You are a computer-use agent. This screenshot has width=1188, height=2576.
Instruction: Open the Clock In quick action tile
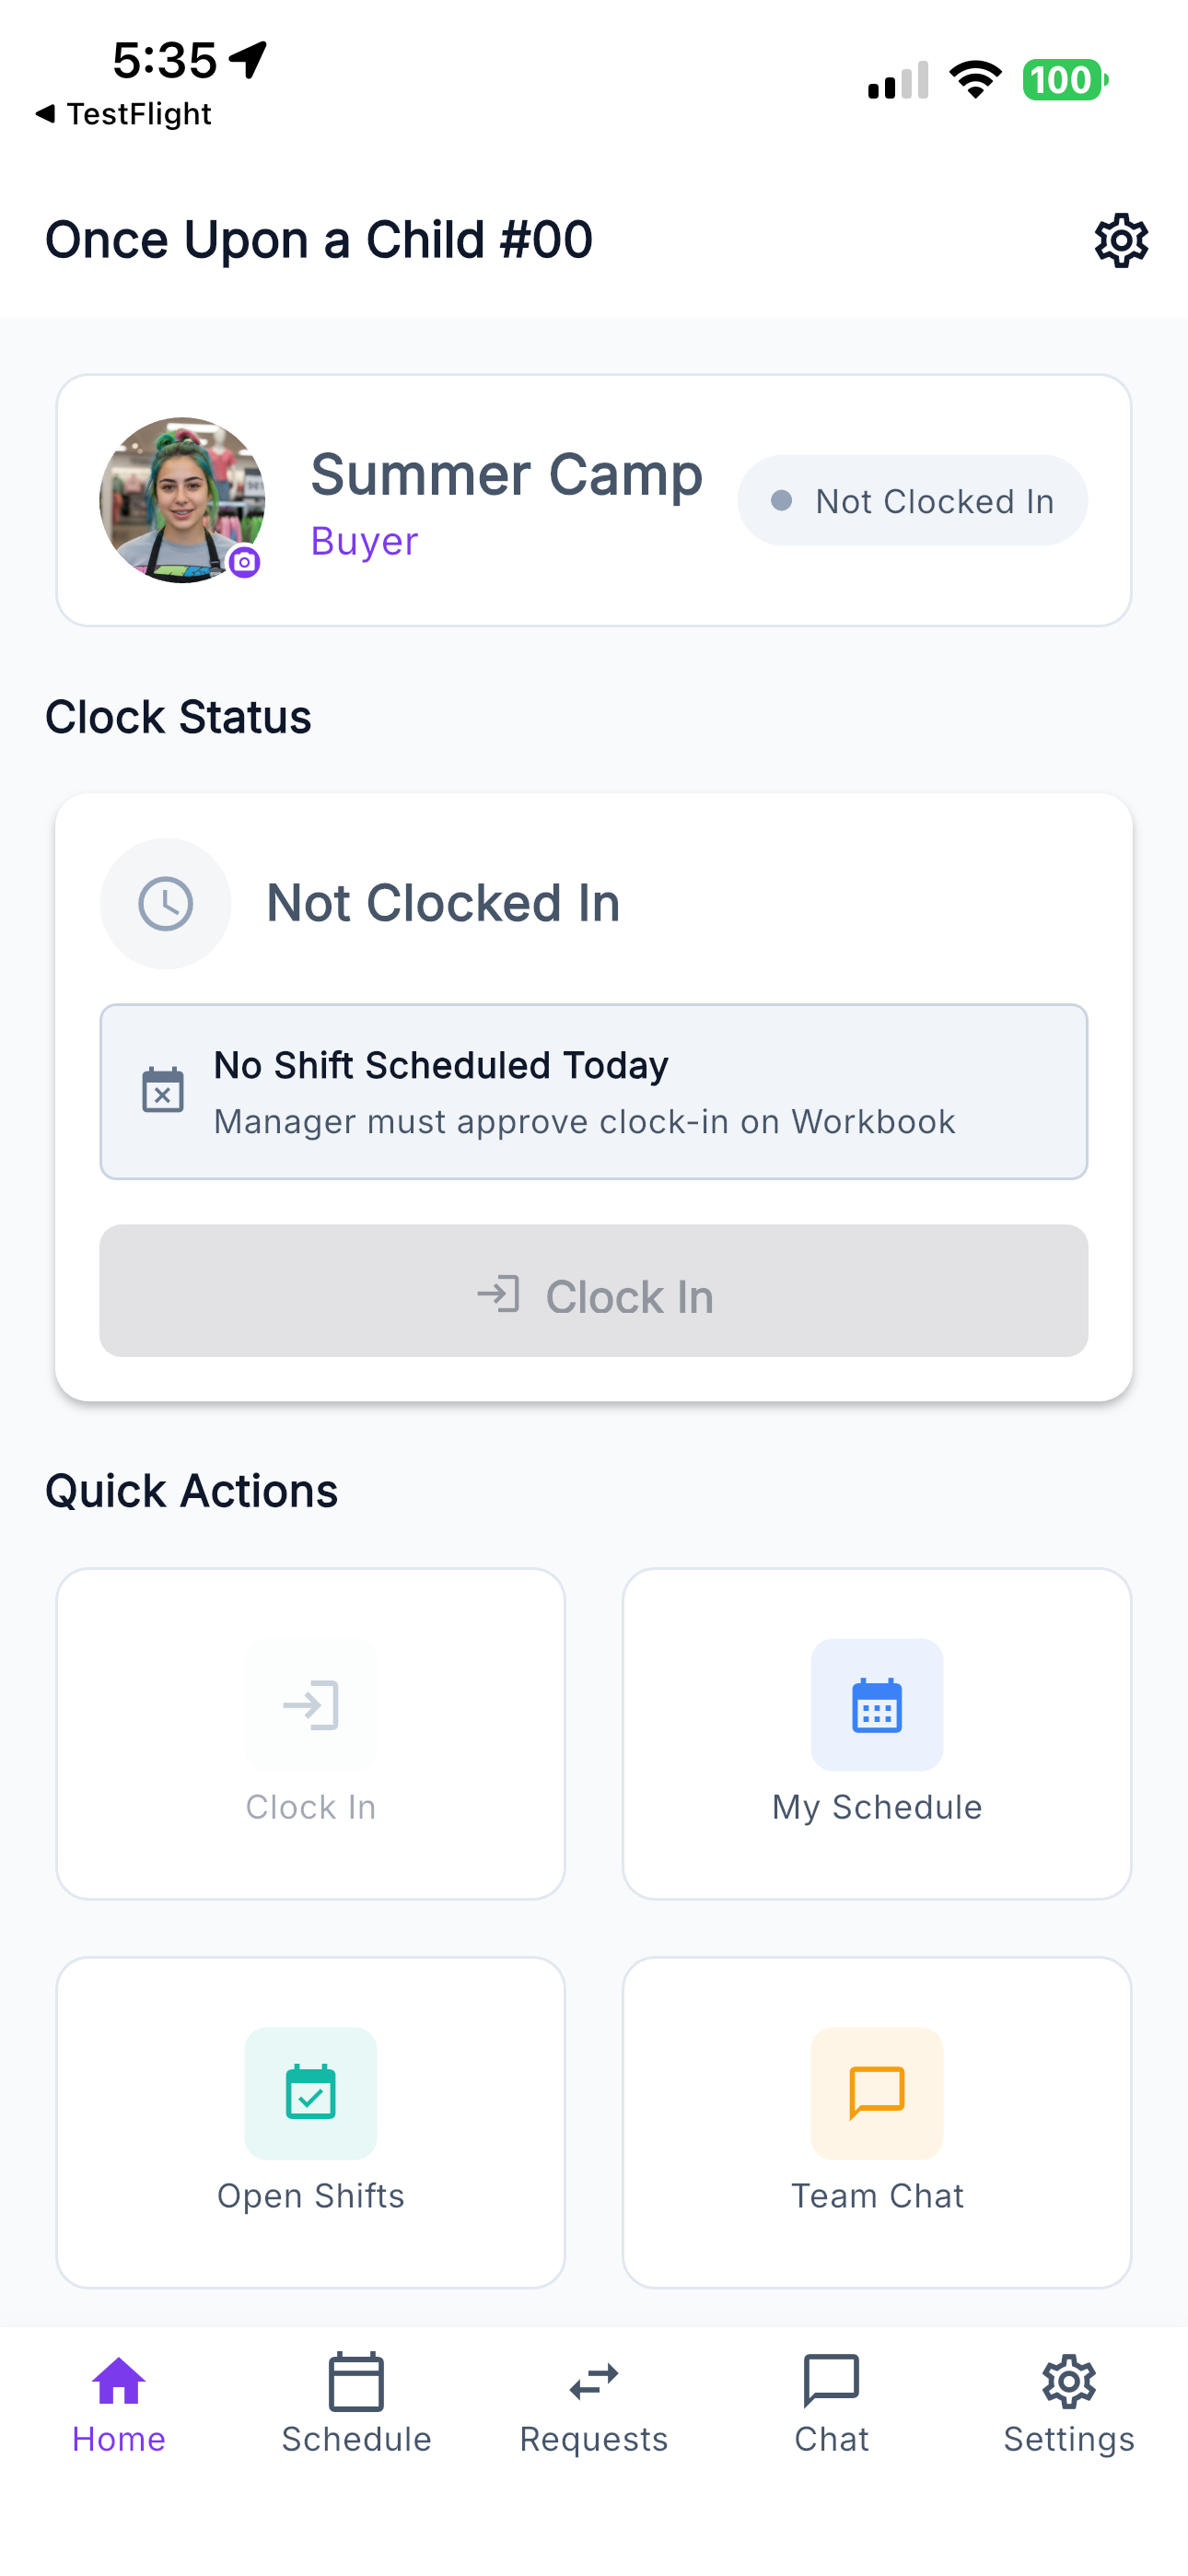tap(310, 1733)
